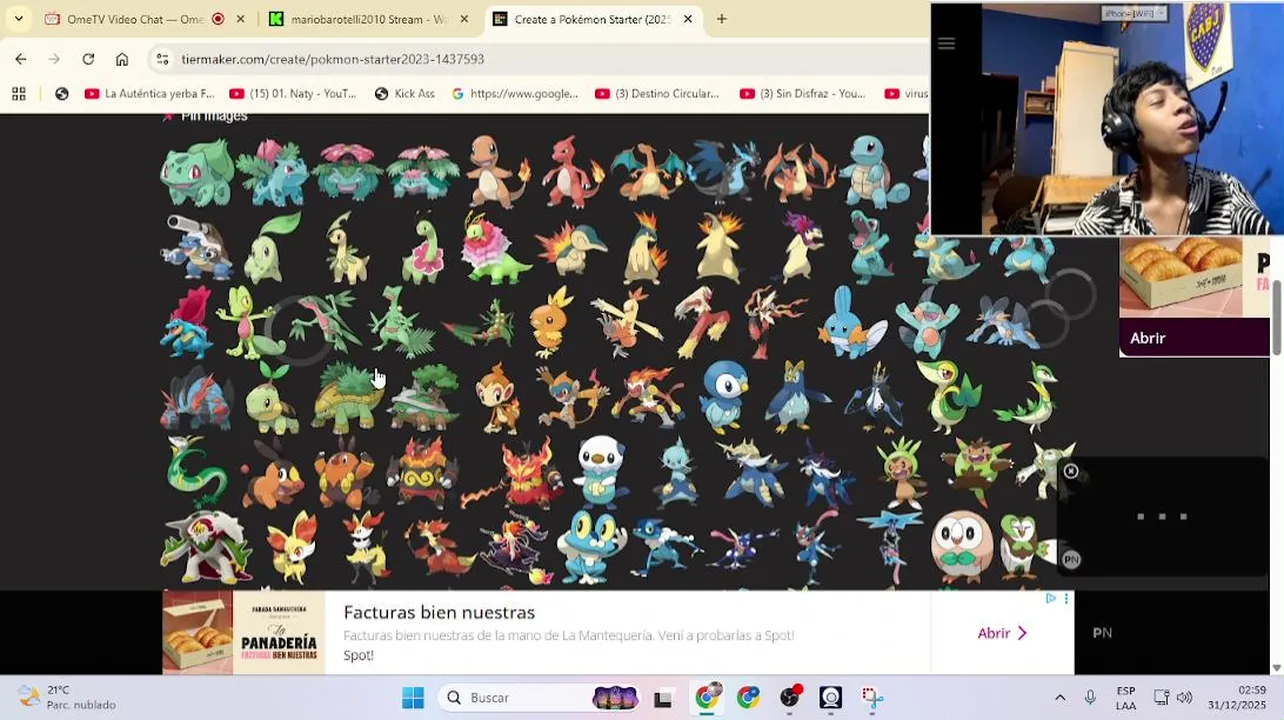Select the Piplup image

722,397
